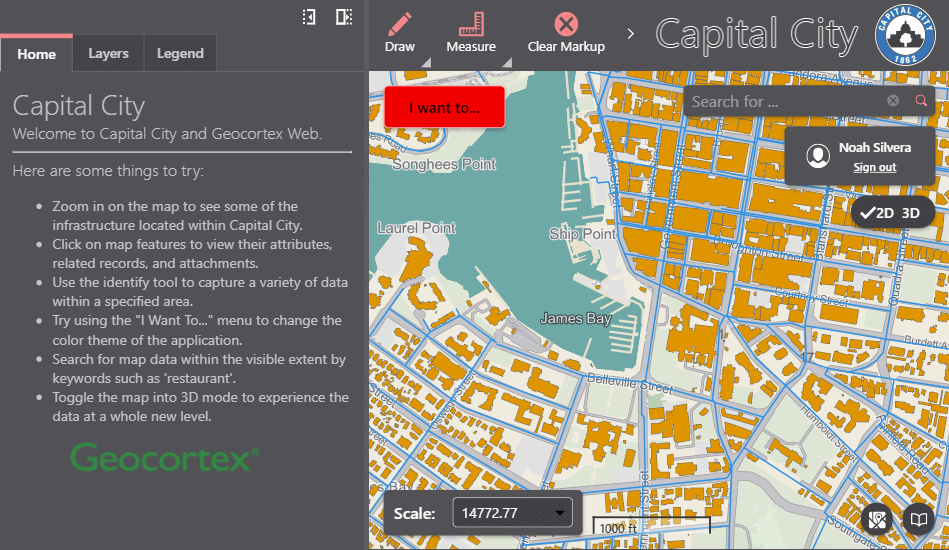This screenshot has width=949, height=550.
Task: Switch the map to 3D mode
Action: [910, 213]
